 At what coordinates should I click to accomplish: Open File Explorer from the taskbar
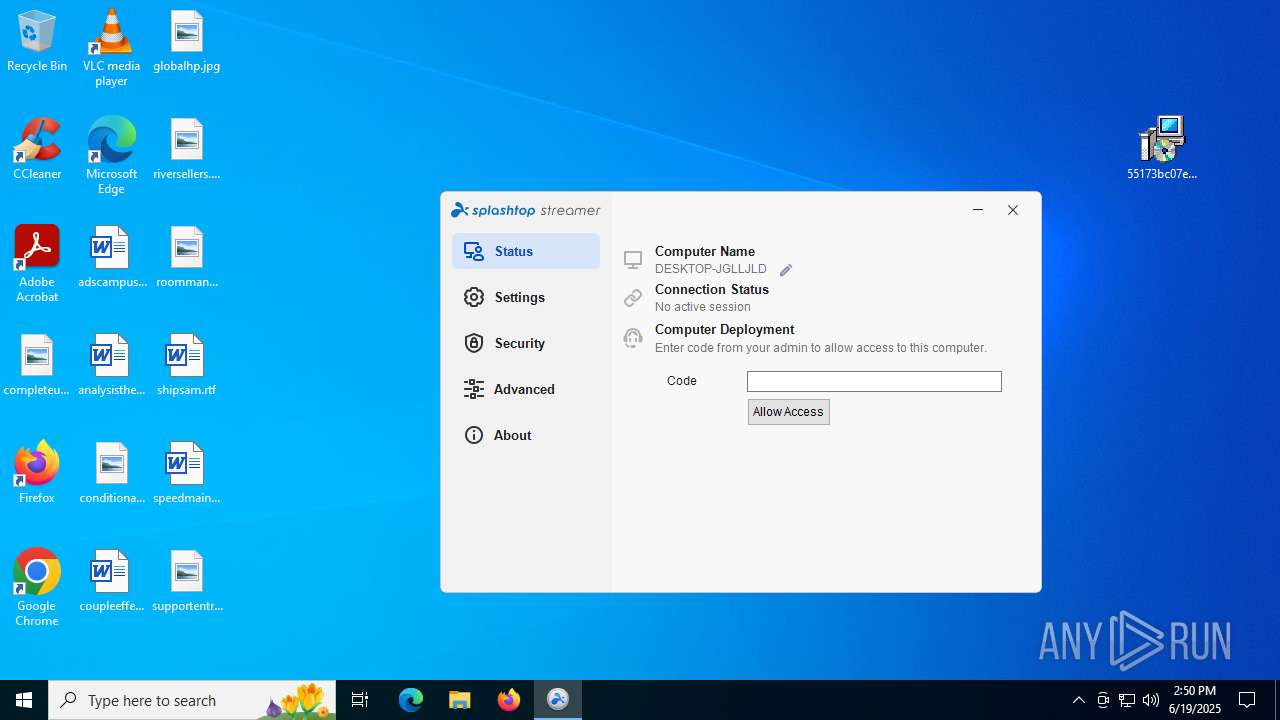(x=460, y=700)
